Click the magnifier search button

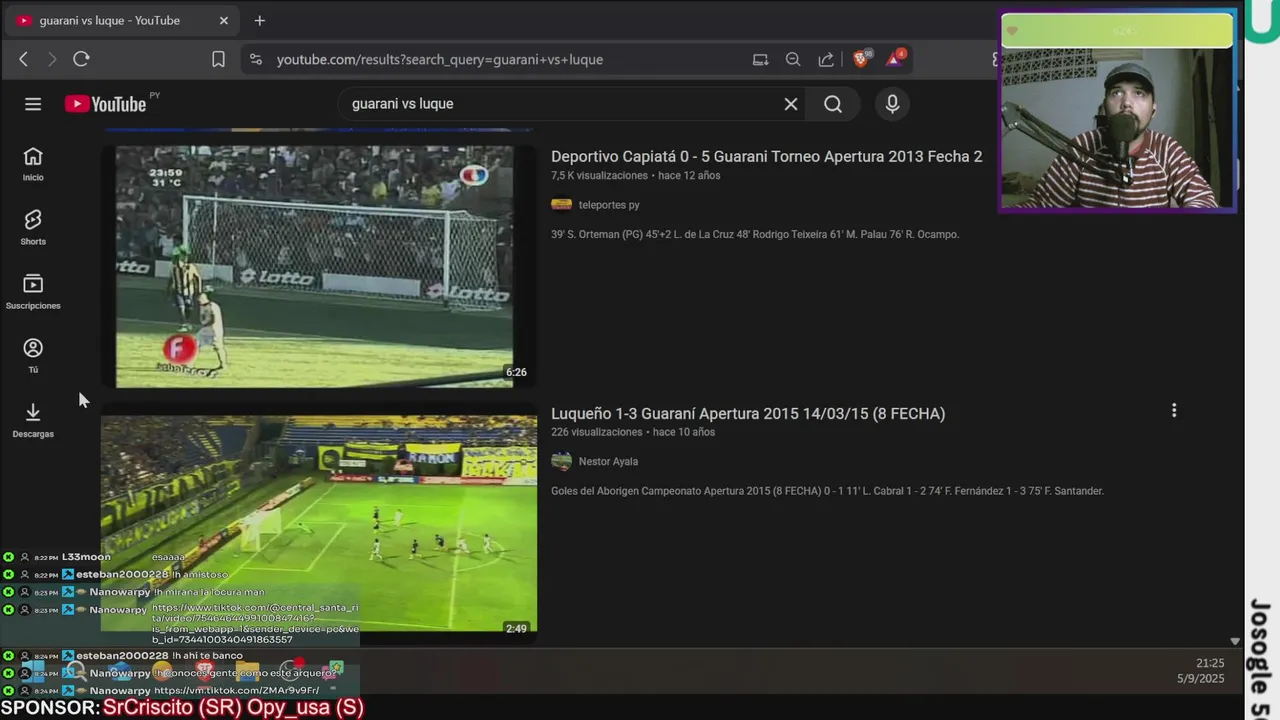coord(833,104)
